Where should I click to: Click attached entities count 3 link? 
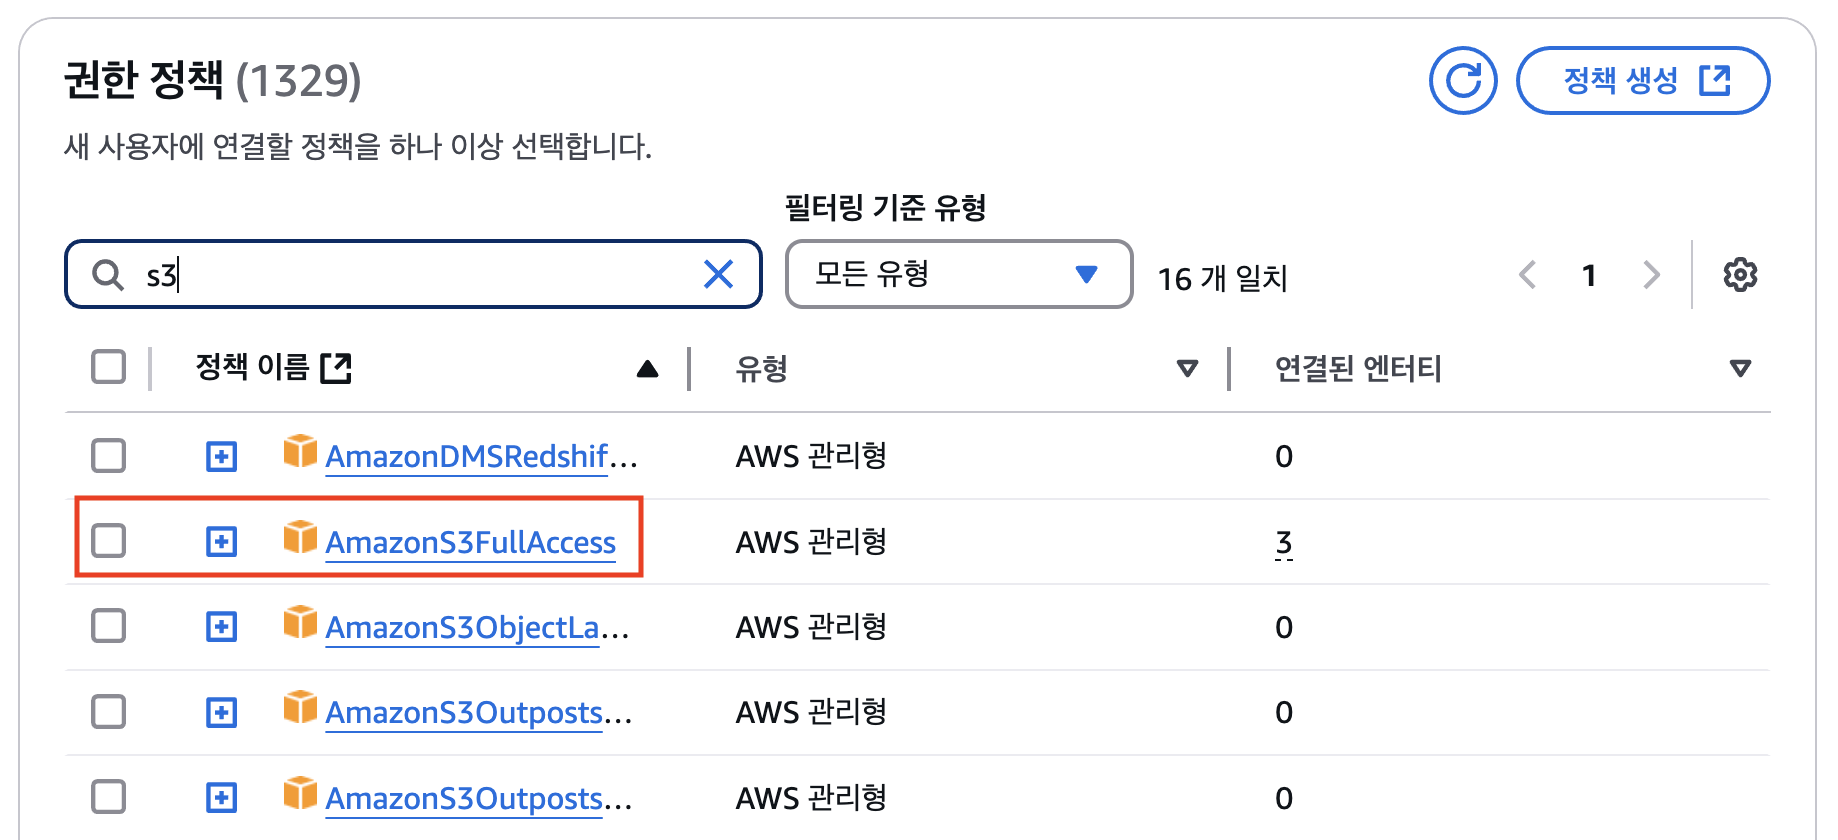pyautogui.click(x=1284, y=543)
